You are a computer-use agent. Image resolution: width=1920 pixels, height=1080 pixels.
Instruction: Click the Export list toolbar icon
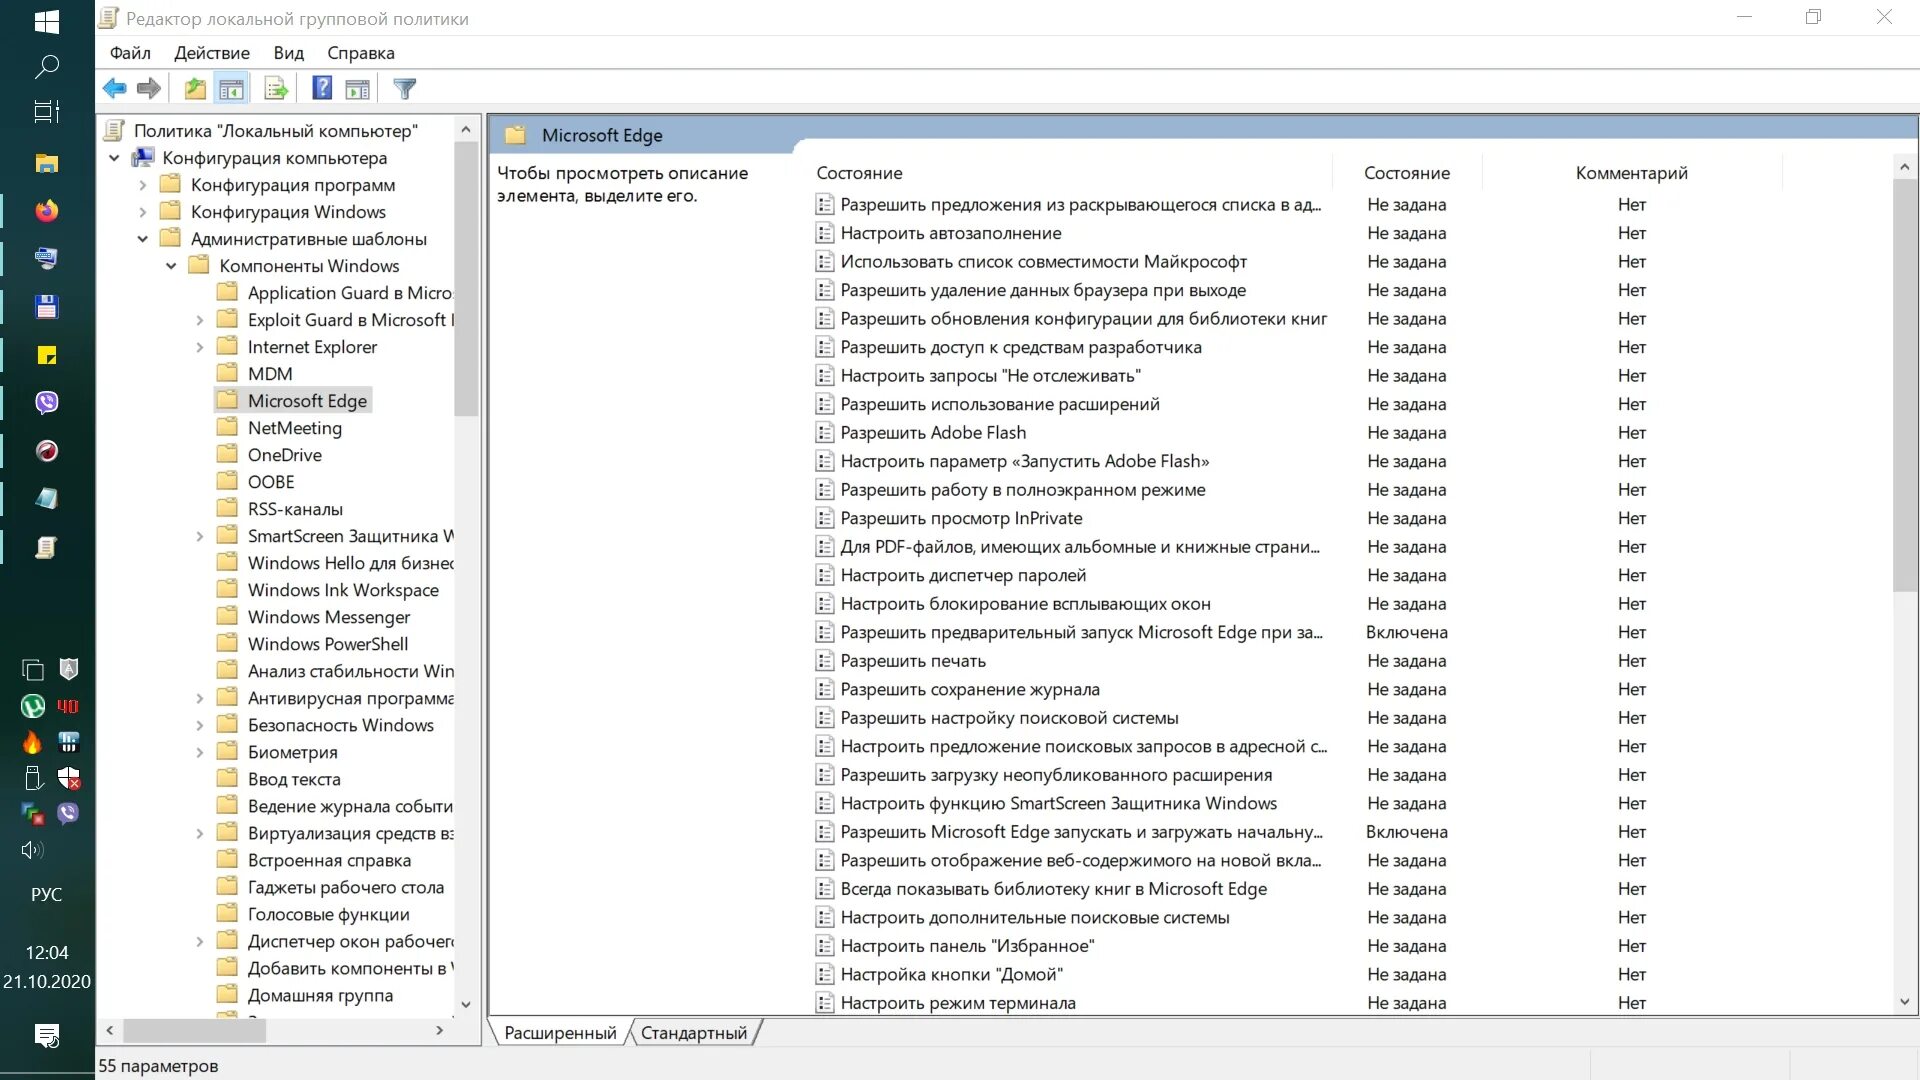click(x=276, y=89)
